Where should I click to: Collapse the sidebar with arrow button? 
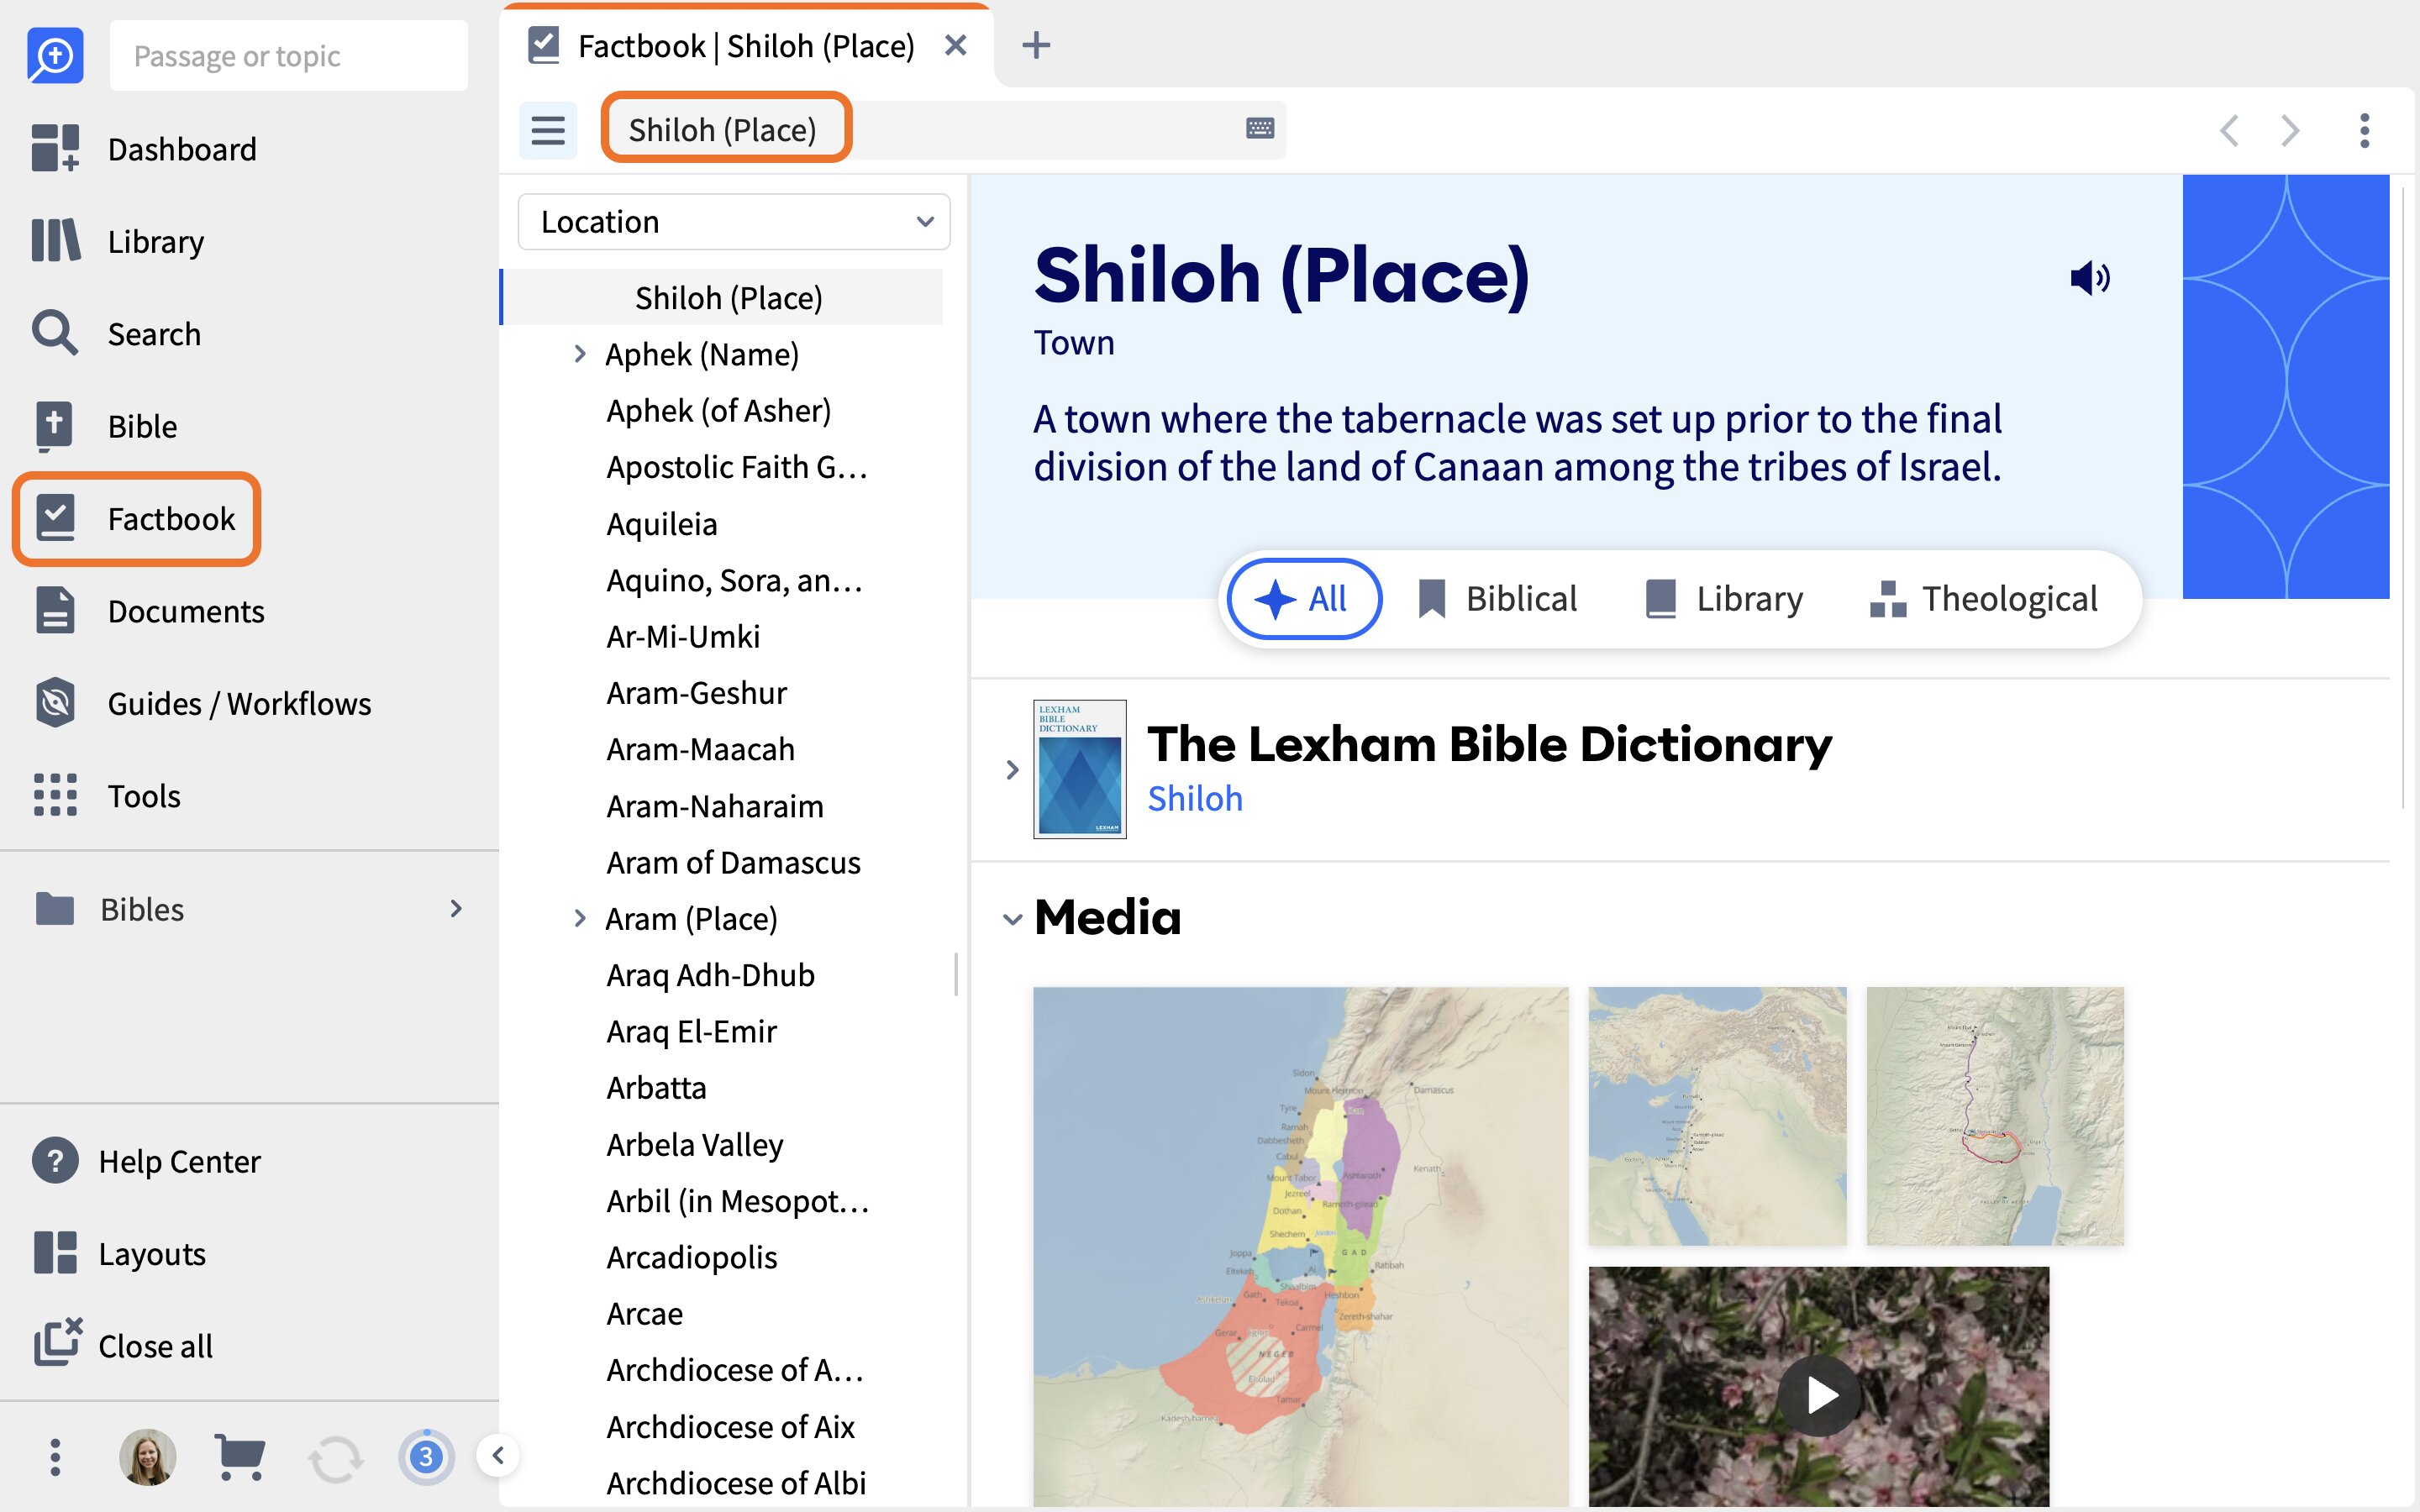tap(498, 1455)
